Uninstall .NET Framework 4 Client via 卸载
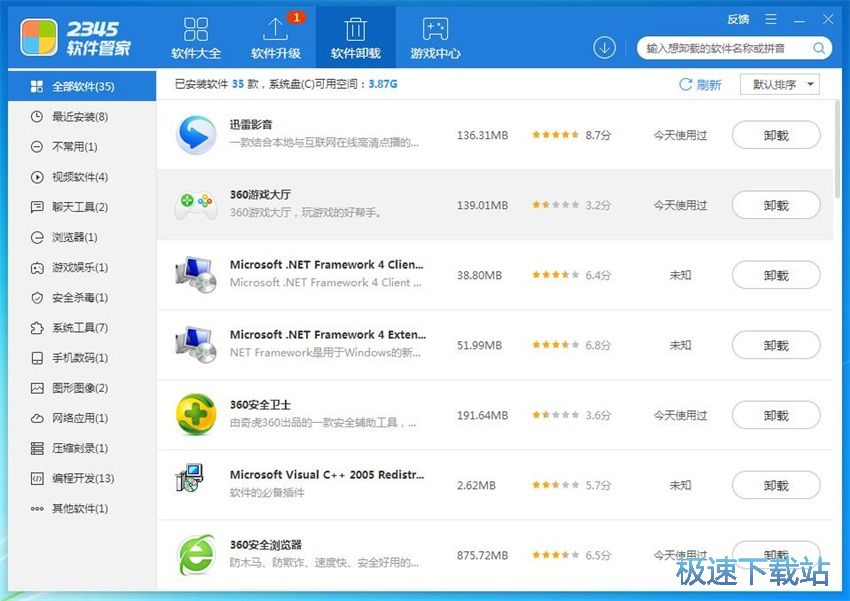The height and width of the screenshot is (601, 850). click(x=776, y=275)
